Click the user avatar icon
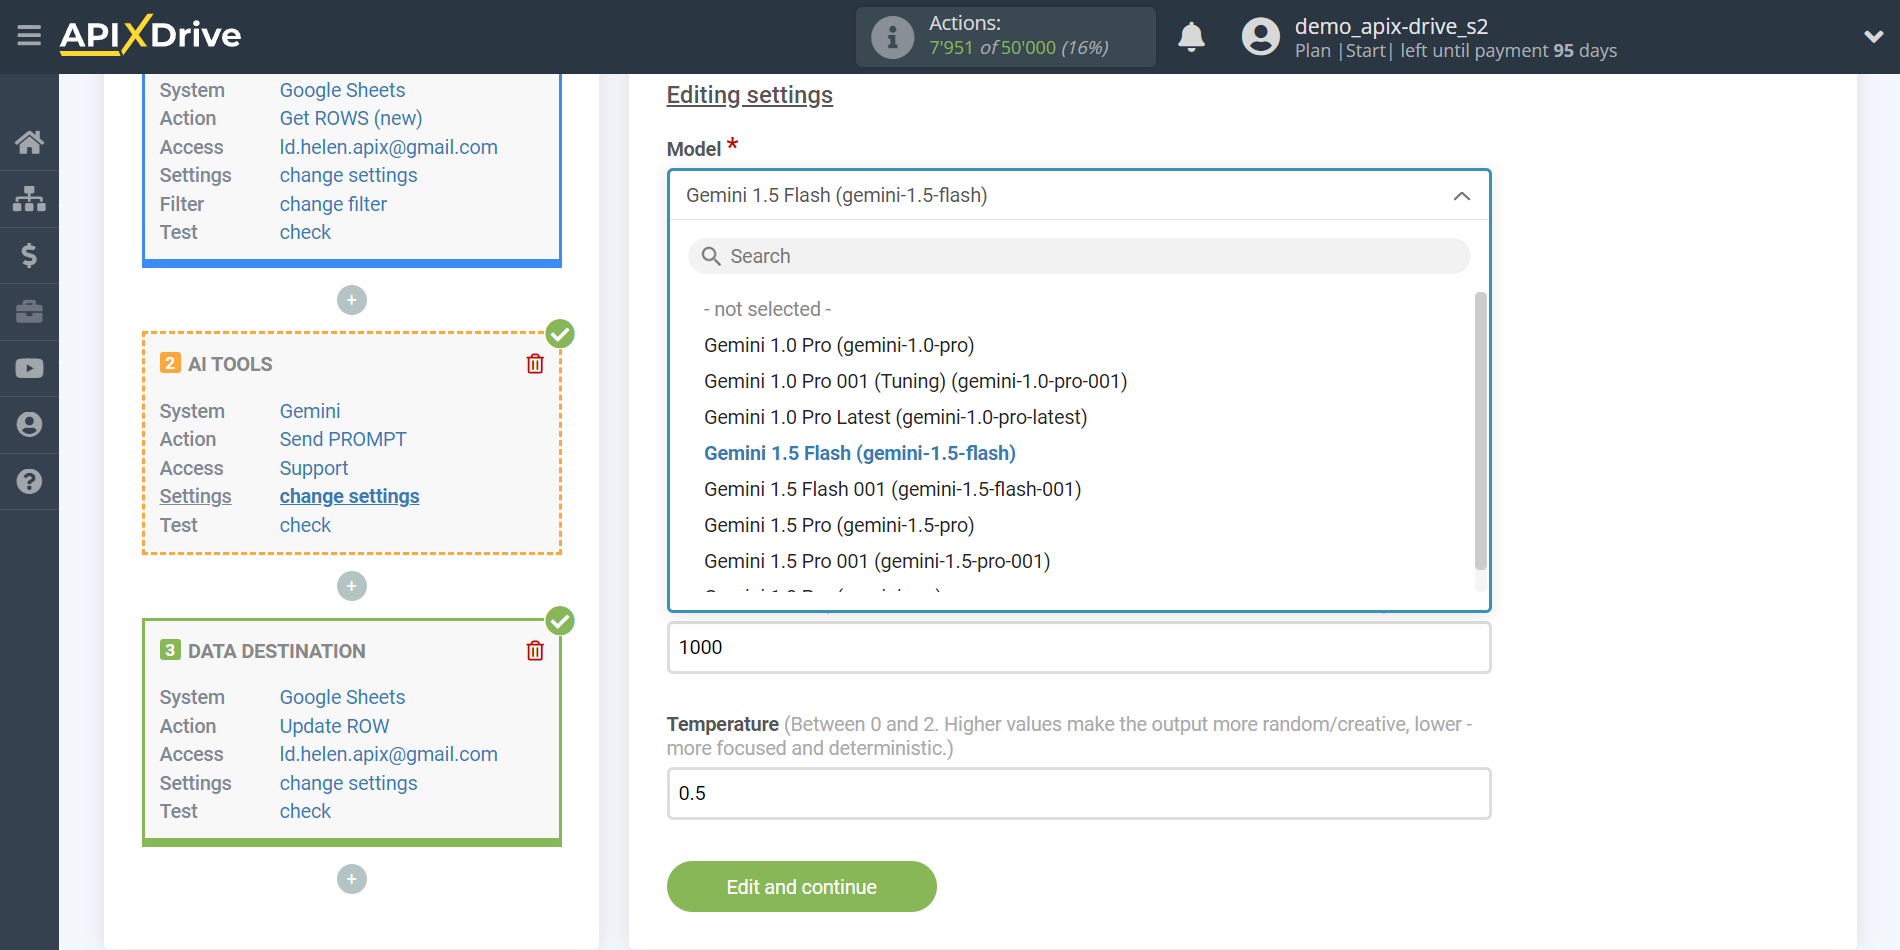Screen dimensions: 1900x950 click(x=1260, y=37)
